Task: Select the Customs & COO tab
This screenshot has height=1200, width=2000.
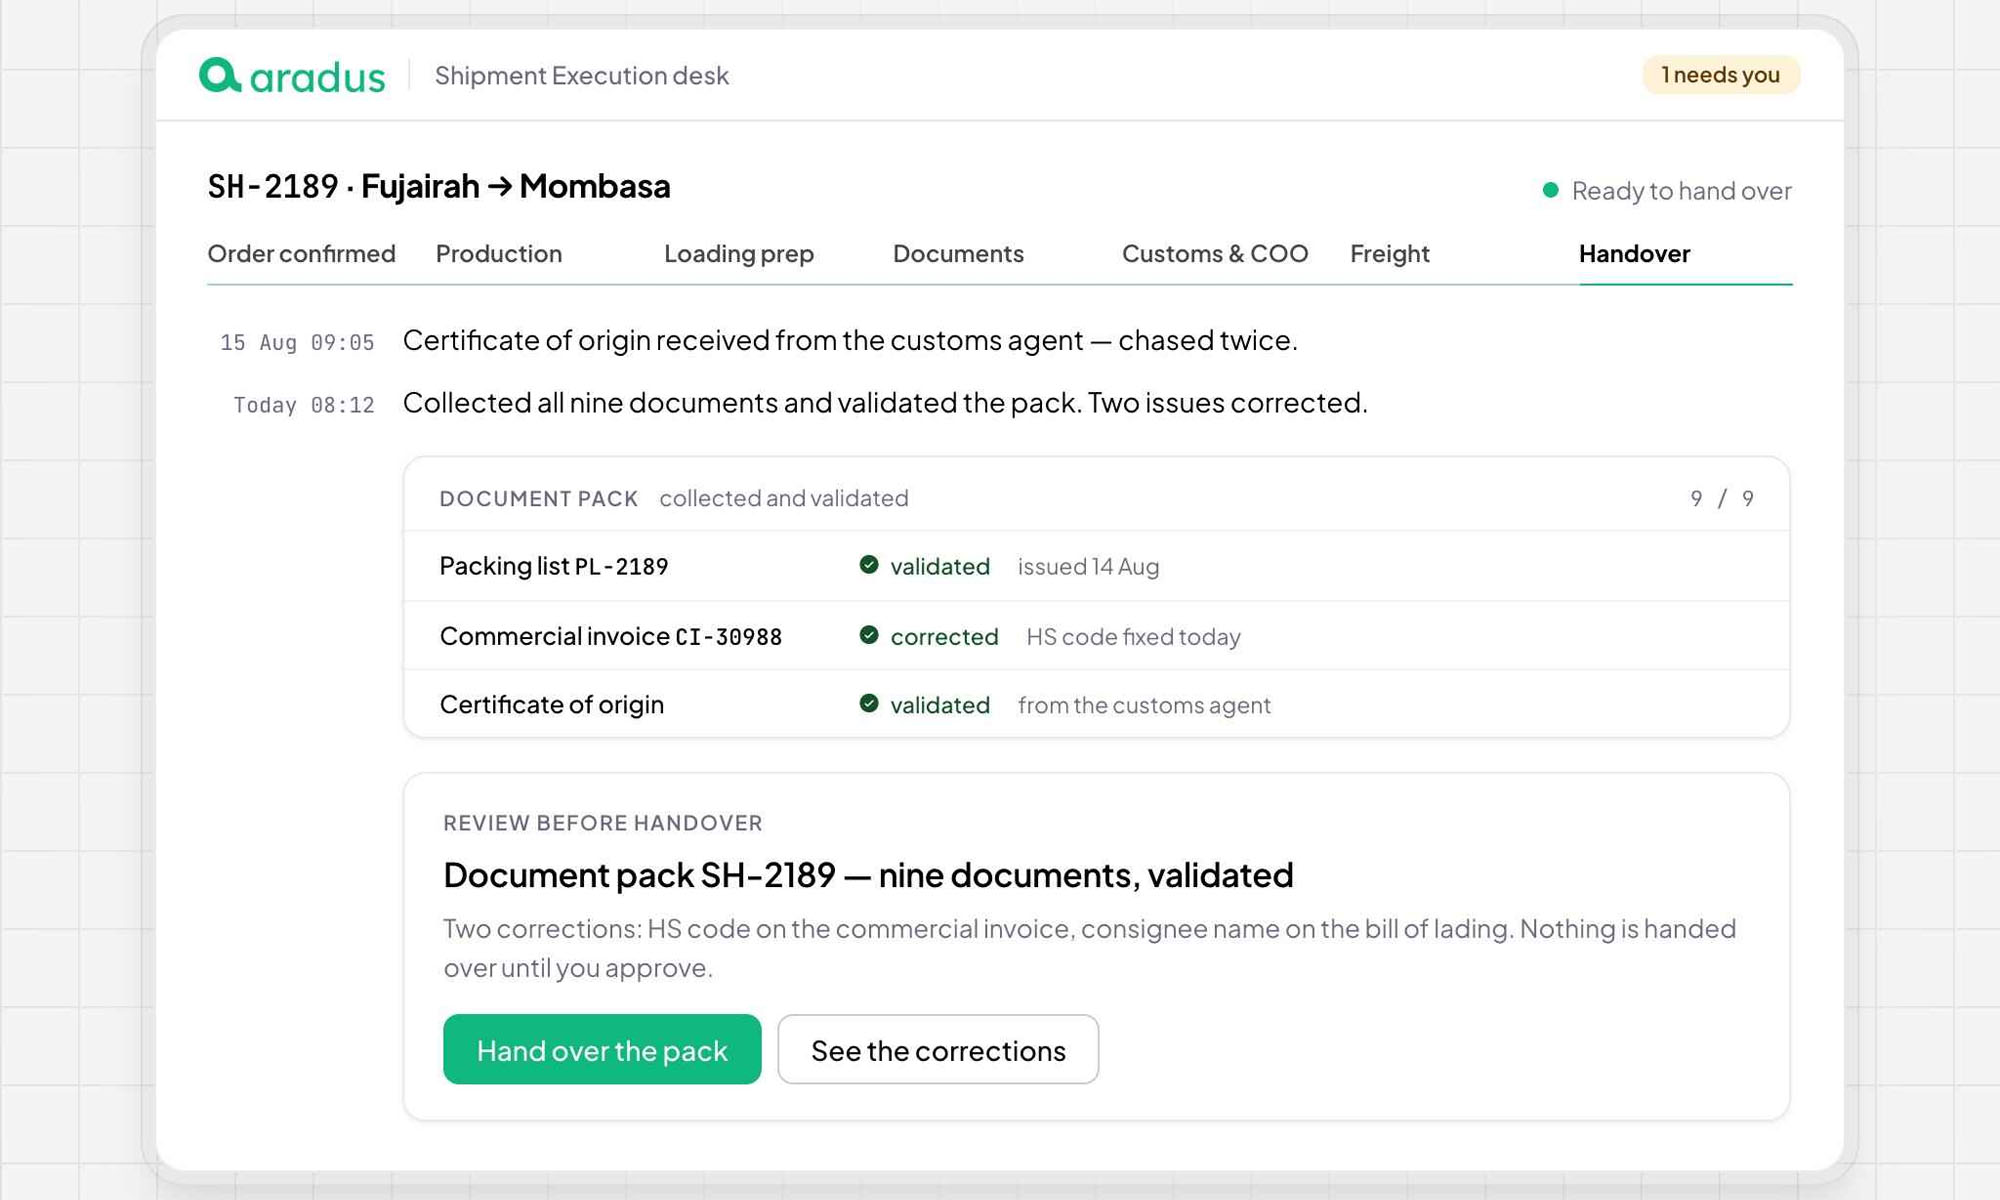Action: pyautogui.click(x=1215, y=254)
